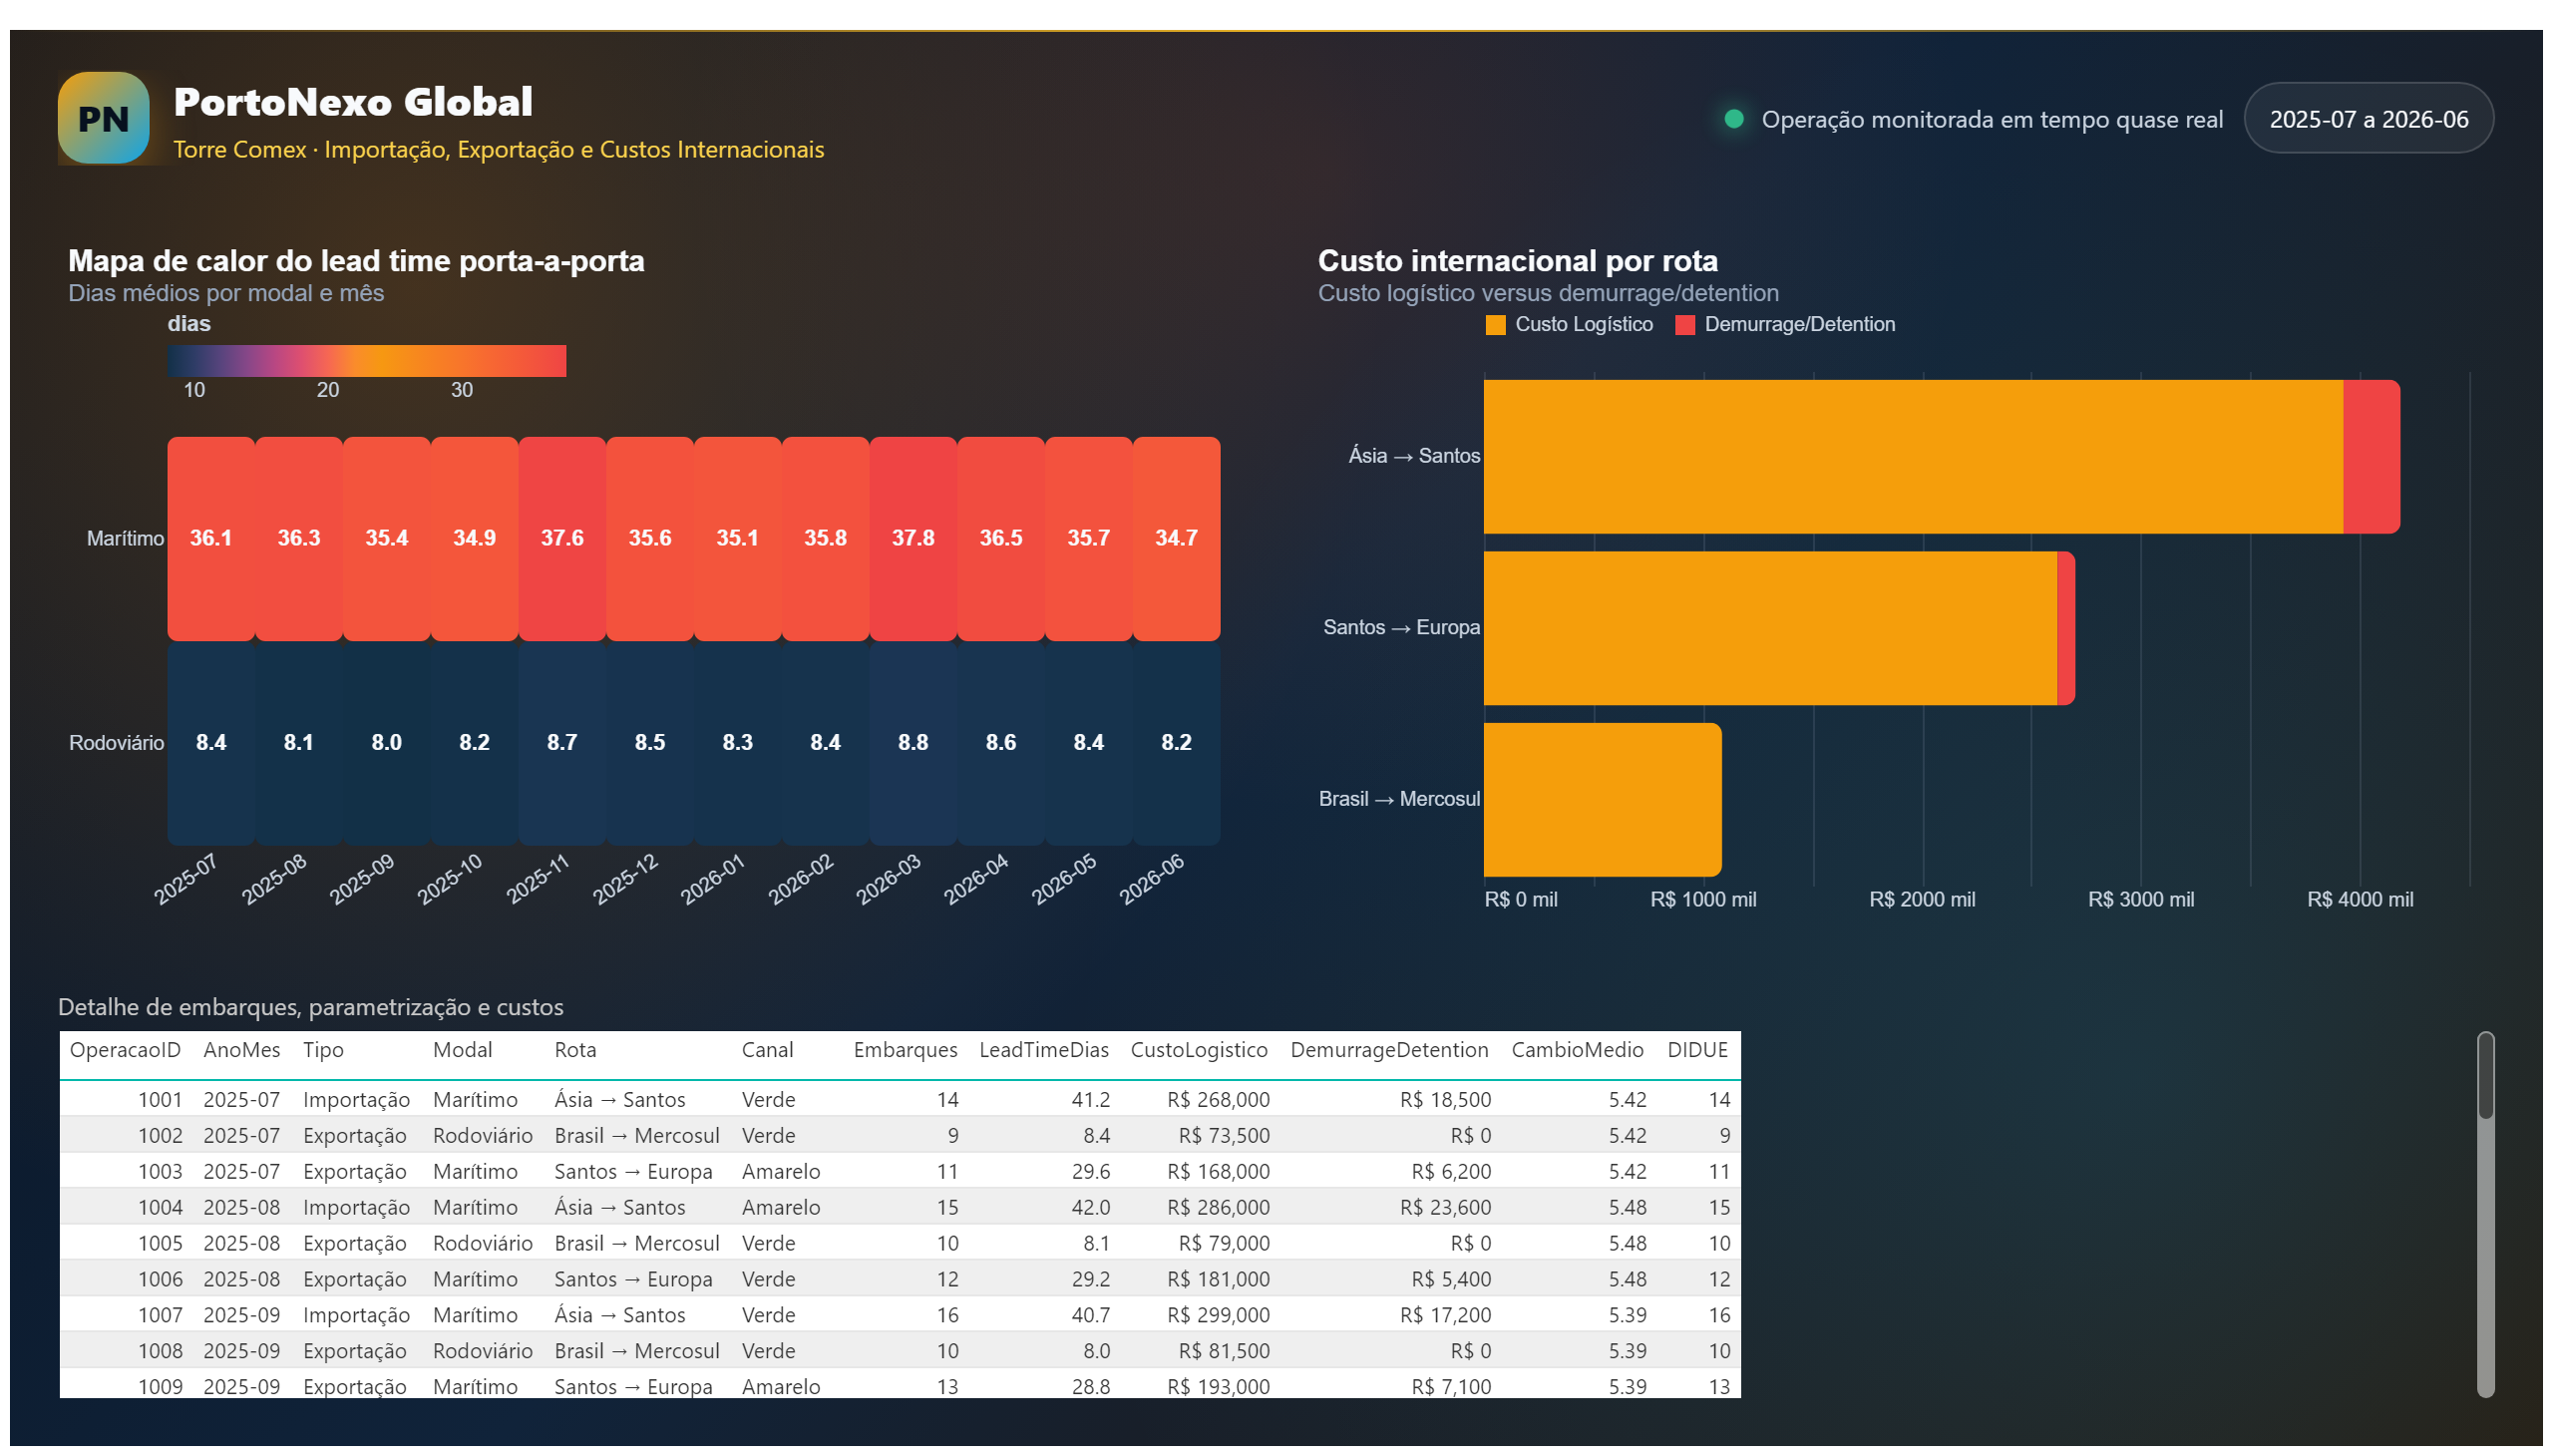
Task: Open the 2025-07 a 2026-06 period selector
Action: pos(2369,119)
